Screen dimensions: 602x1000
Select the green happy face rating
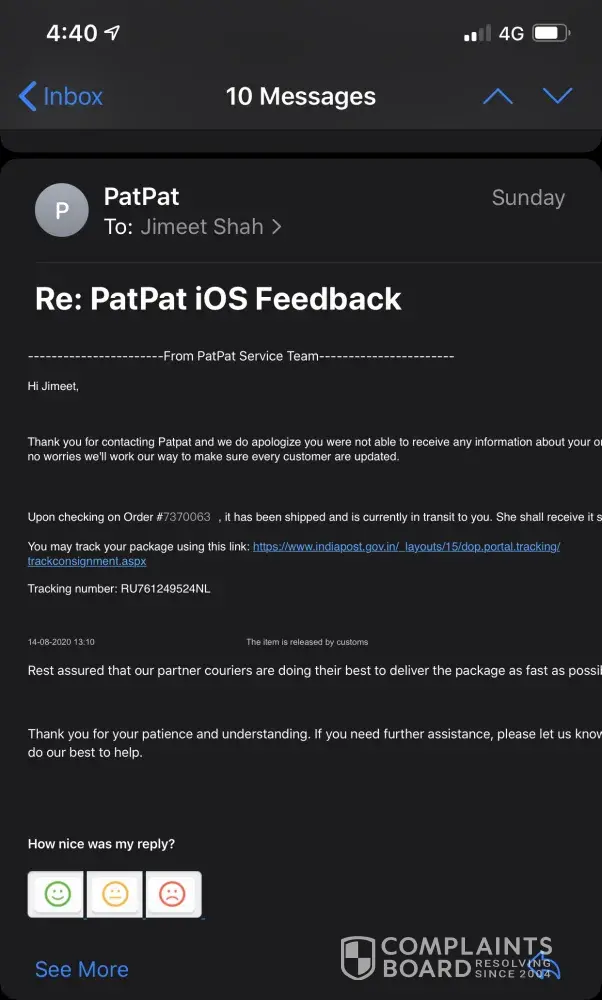[x=57, y=894]
